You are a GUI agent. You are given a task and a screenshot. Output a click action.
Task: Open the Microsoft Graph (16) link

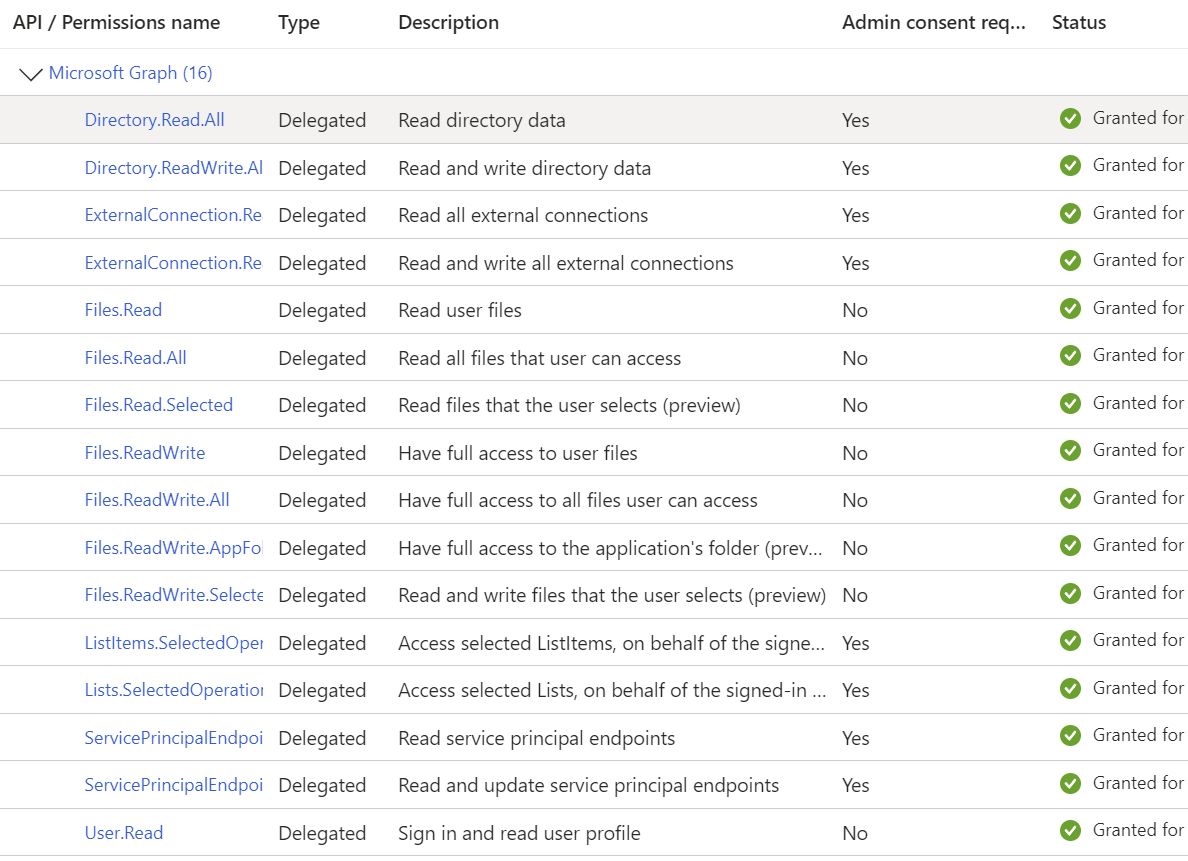(130, 73)
